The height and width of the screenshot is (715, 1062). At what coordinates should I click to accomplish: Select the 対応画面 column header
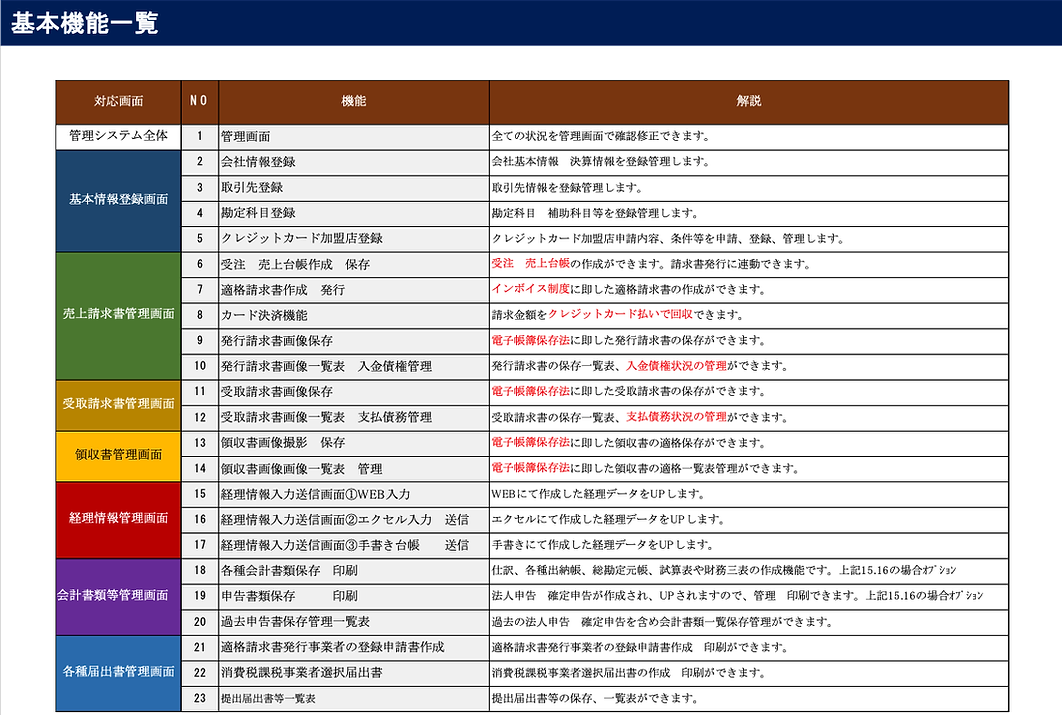(119, 102)
